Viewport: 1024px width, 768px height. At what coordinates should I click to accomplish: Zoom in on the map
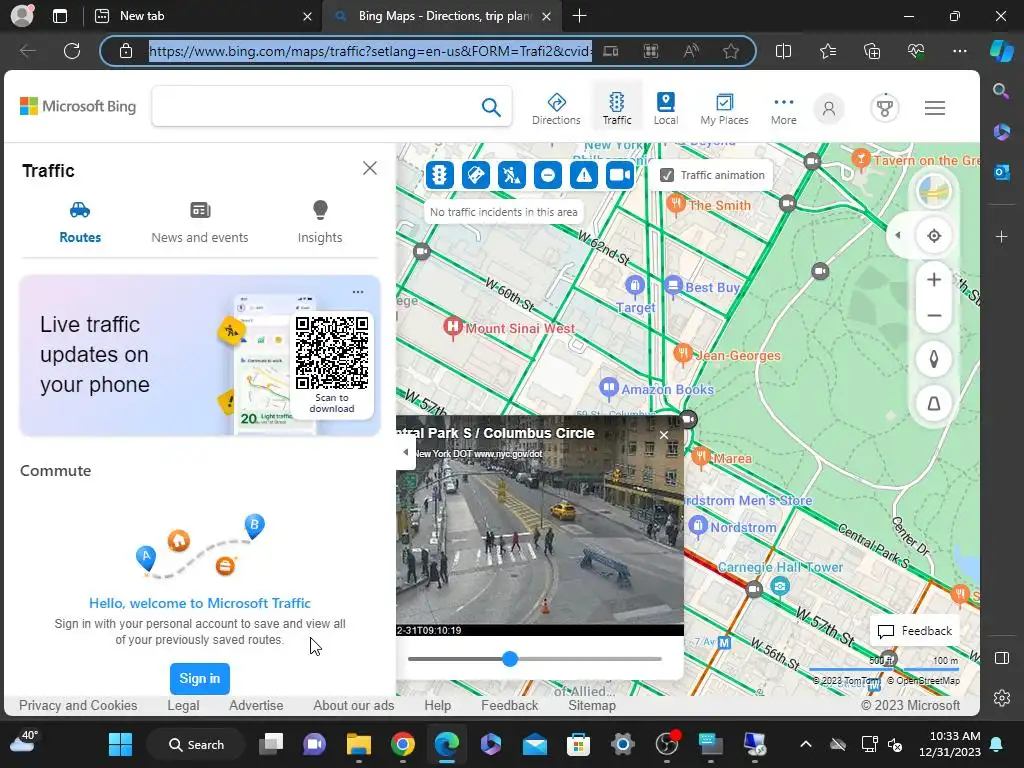coord(934,280)
